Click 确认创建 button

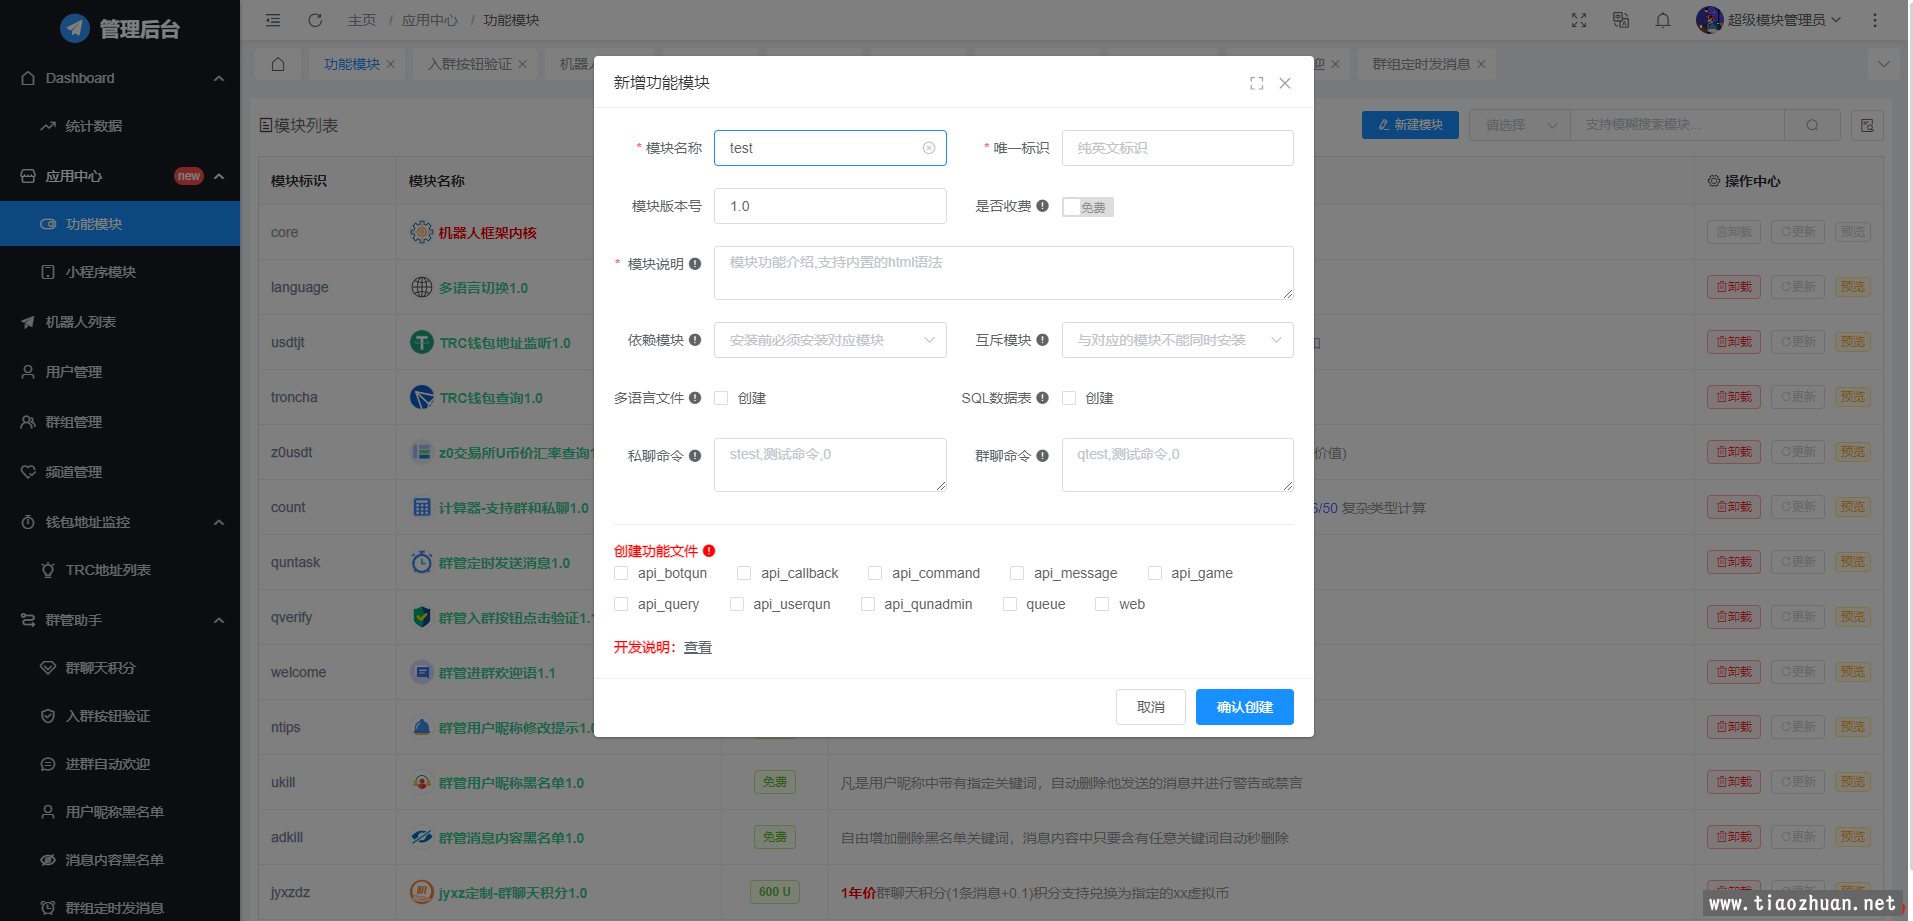[1245, 707]
